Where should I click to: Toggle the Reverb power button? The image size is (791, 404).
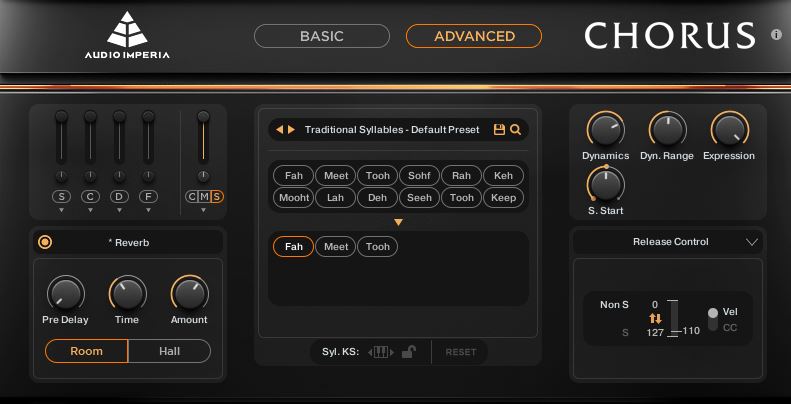pos(44,242)
